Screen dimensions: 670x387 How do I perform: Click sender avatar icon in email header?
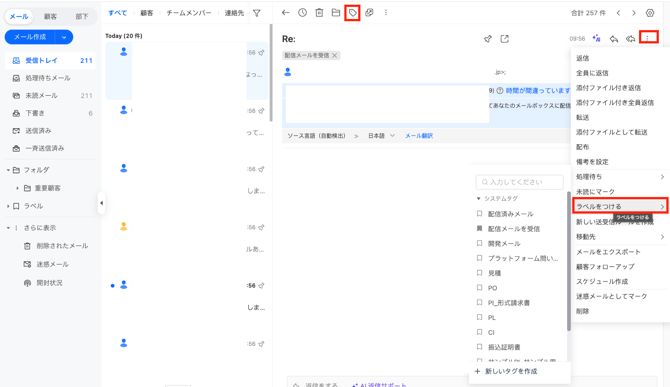coord(288,72)
